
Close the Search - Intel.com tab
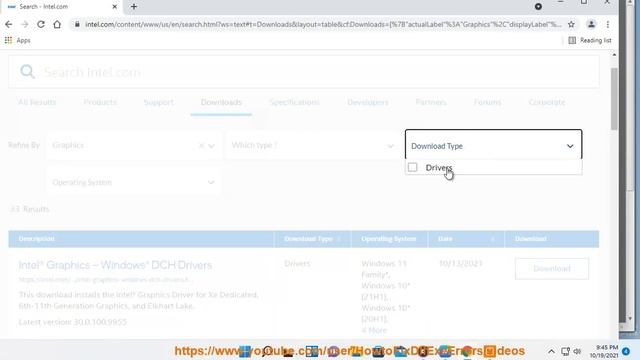pos(115,7)
